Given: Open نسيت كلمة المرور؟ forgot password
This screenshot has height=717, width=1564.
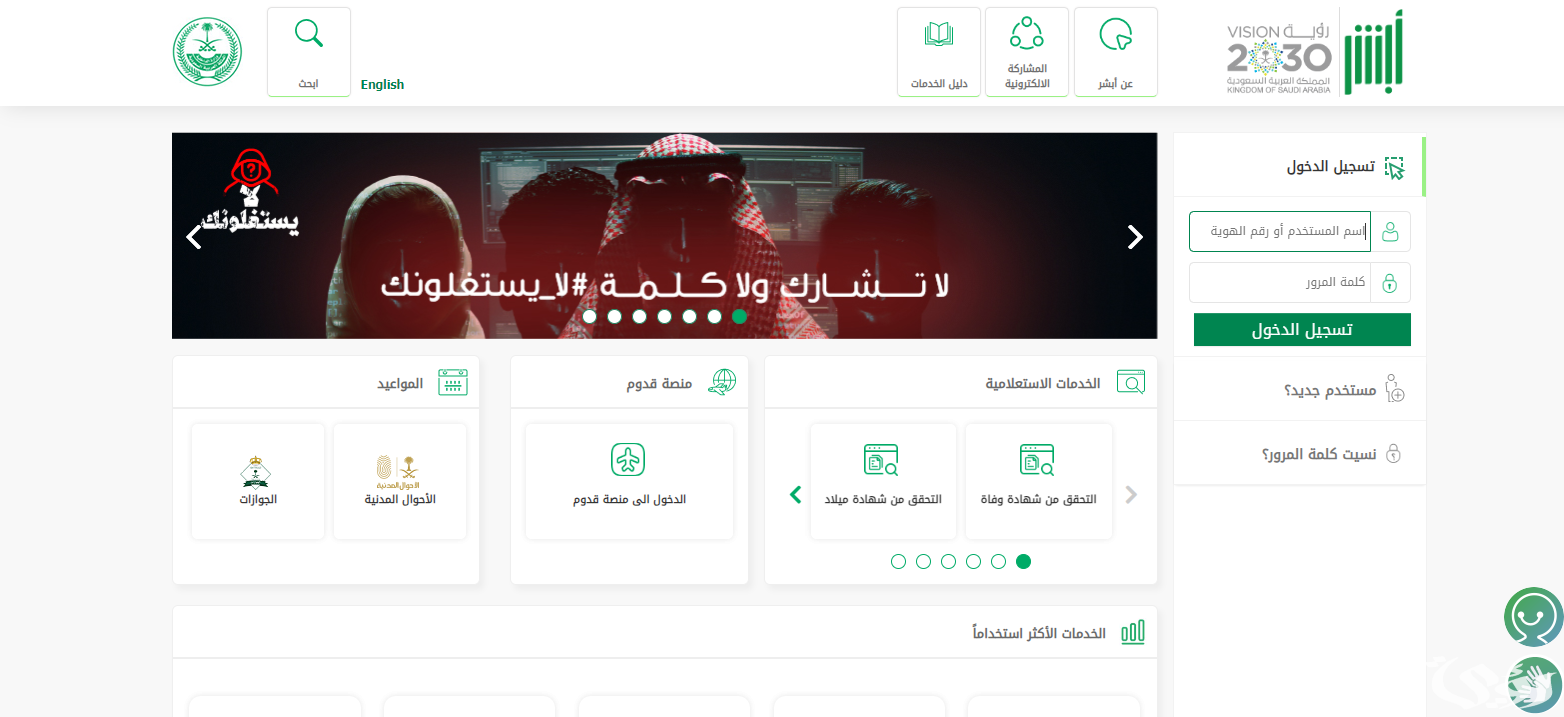Looking at the screenshot, I should (x=1319, y=454).
